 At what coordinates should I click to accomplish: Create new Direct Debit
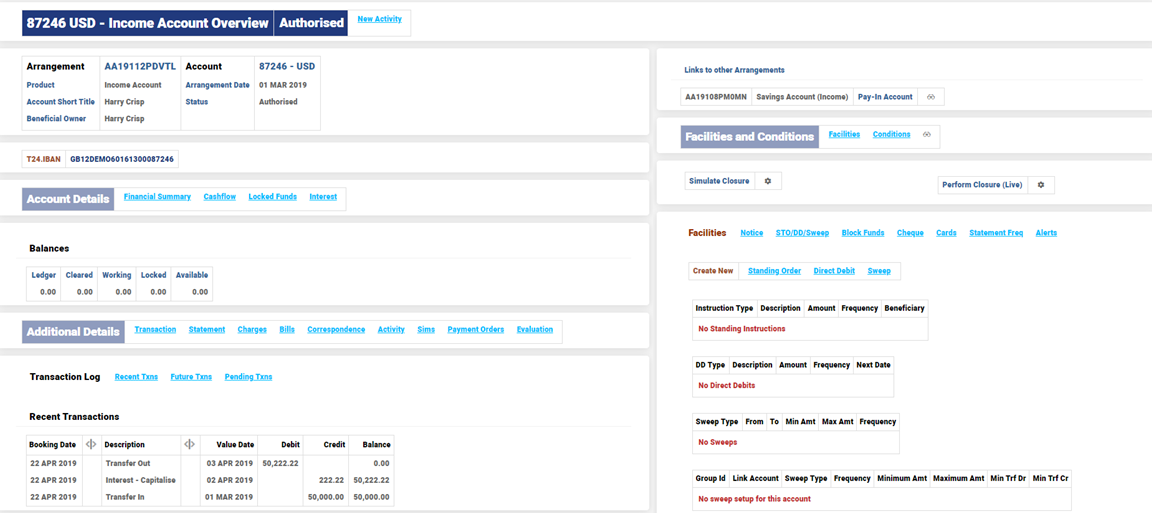click(834, 271)
